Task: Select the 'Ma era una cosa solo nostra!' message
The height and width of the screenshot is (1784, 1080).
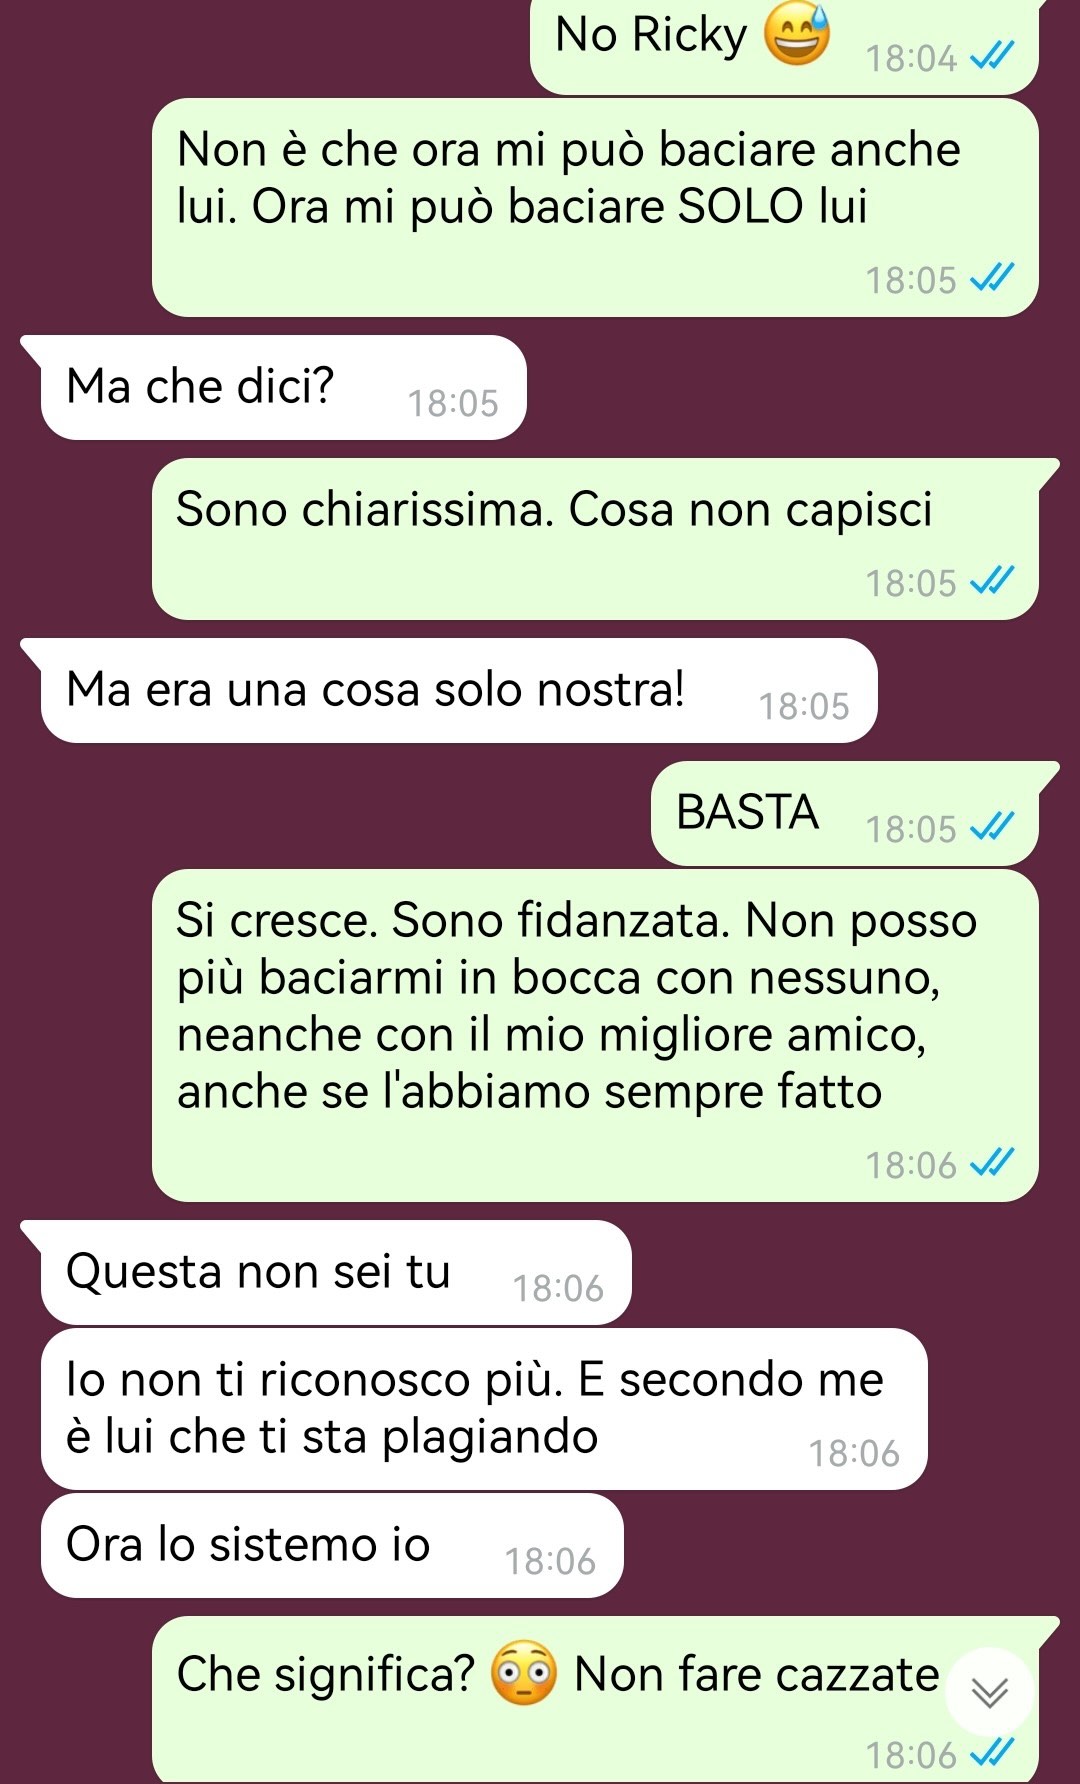Action: click(459, 690)
